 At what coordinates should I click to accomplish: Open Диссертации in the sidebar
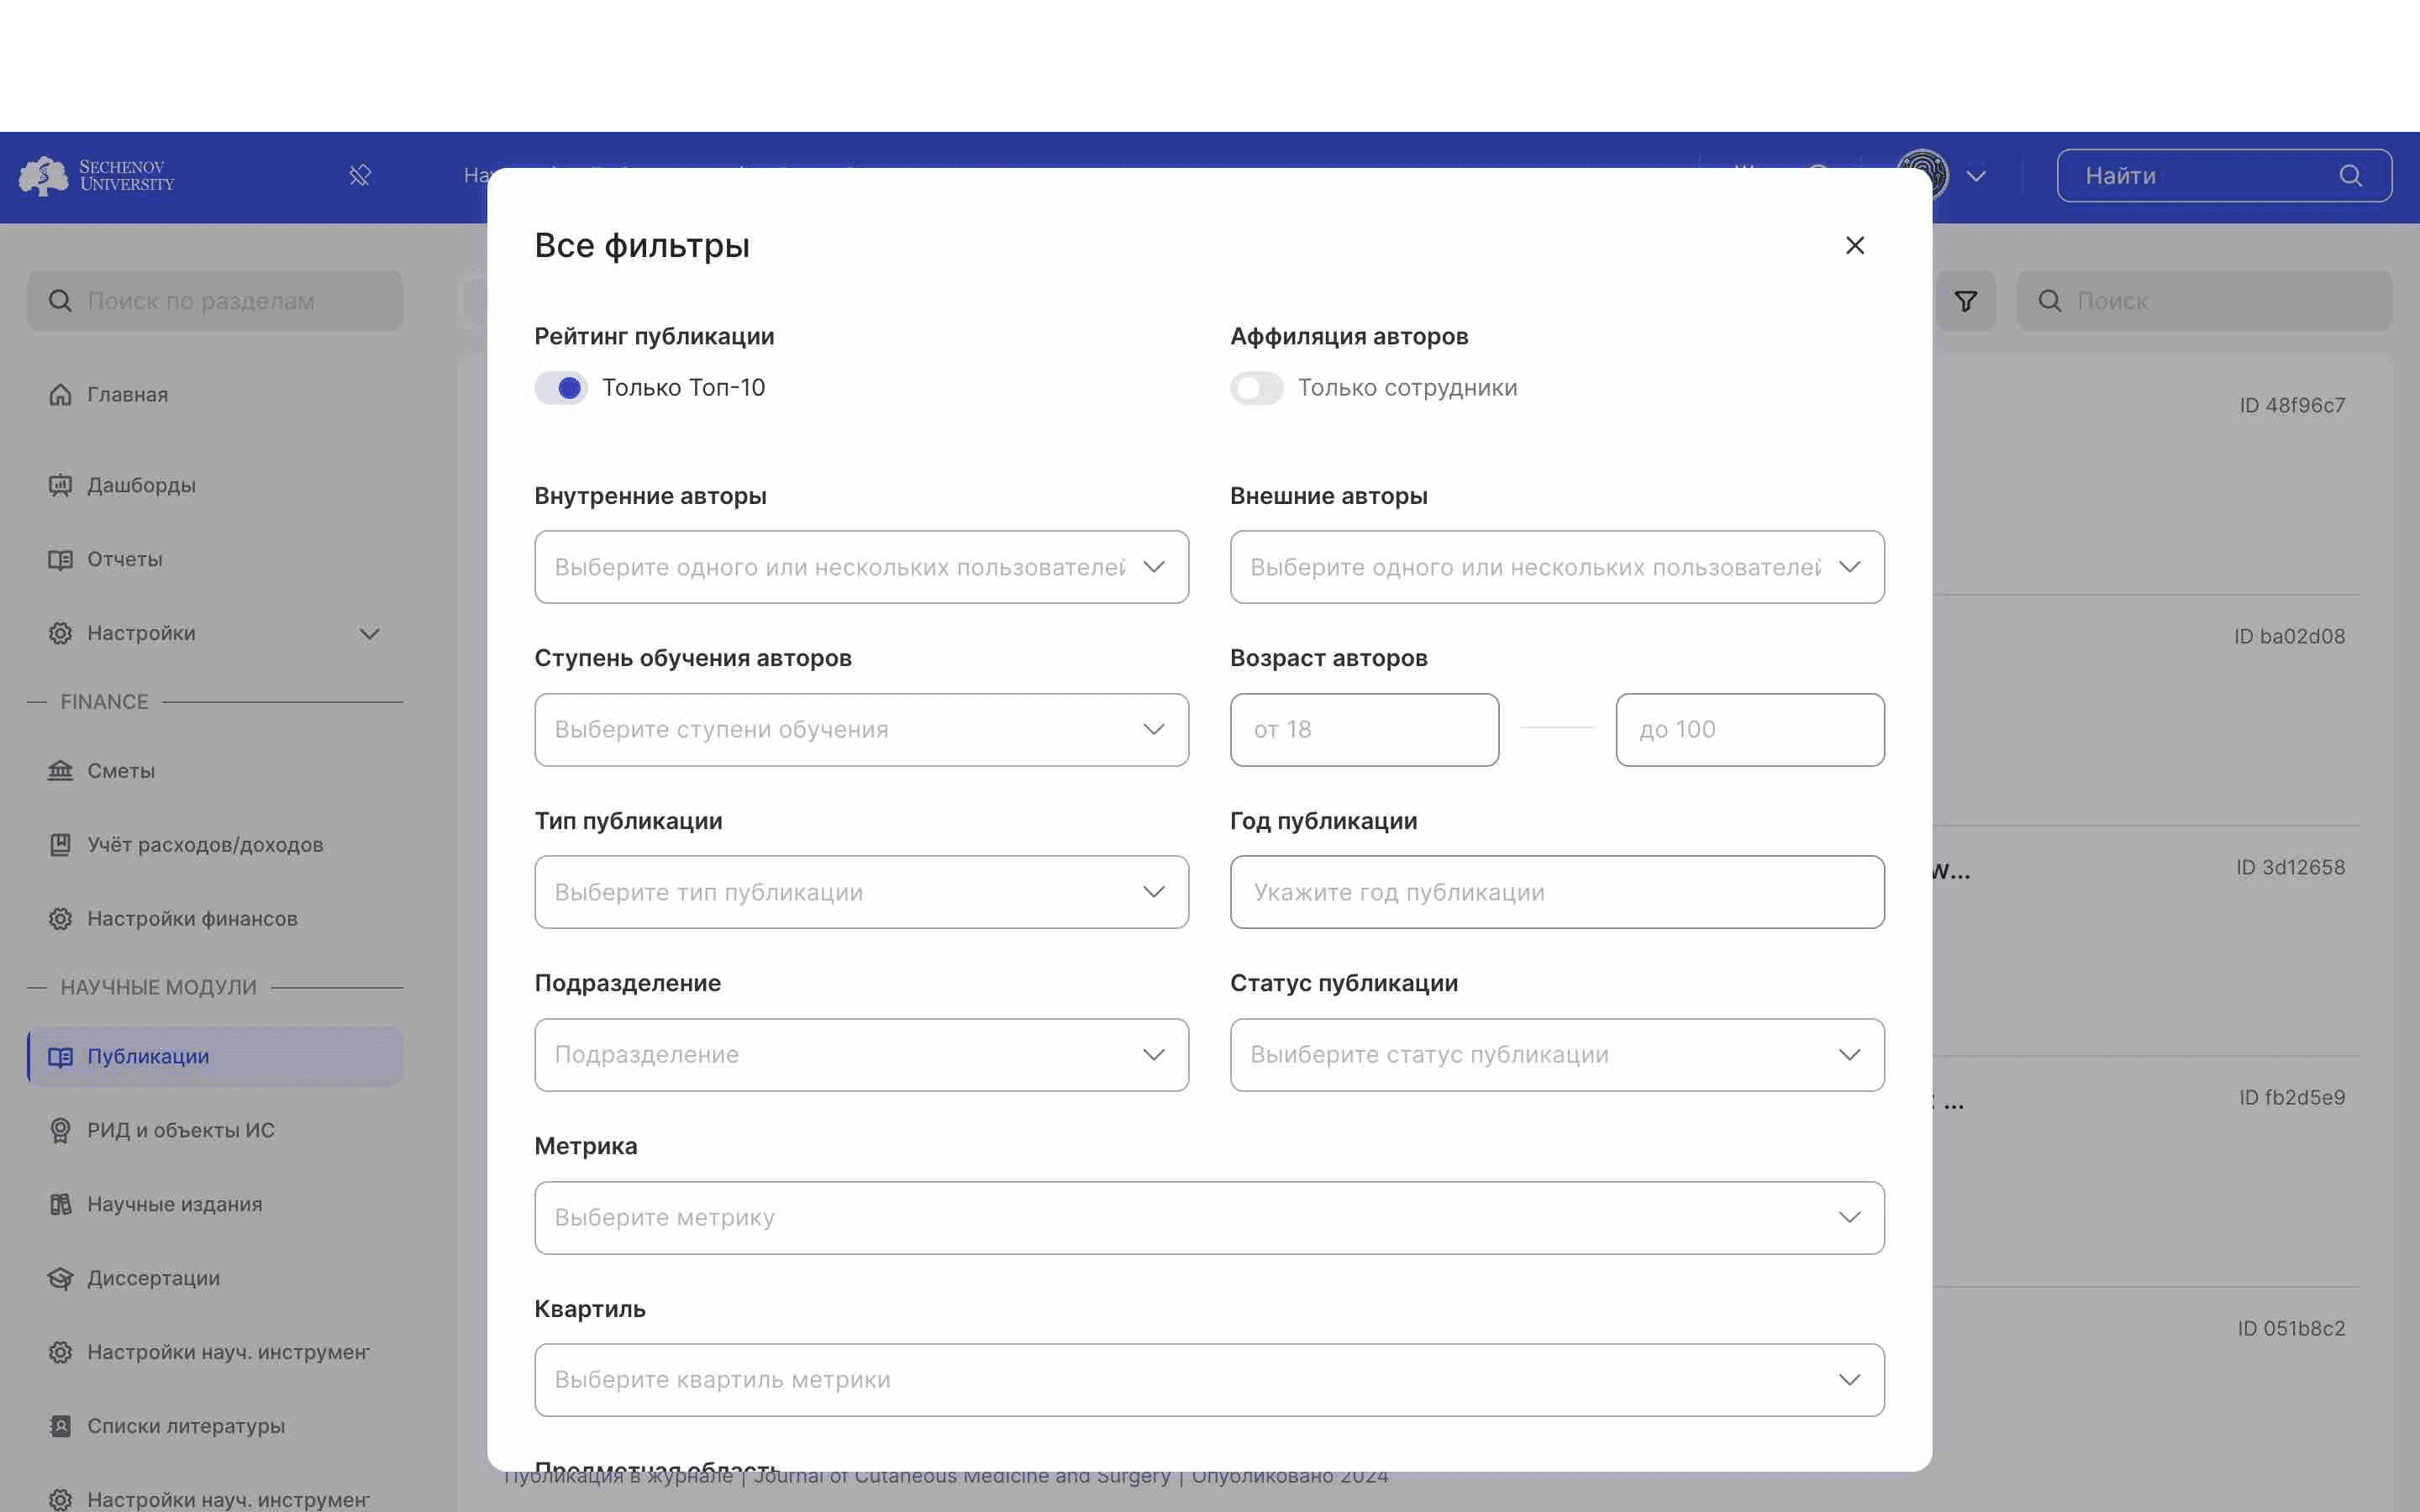(x=215, y=1278)
